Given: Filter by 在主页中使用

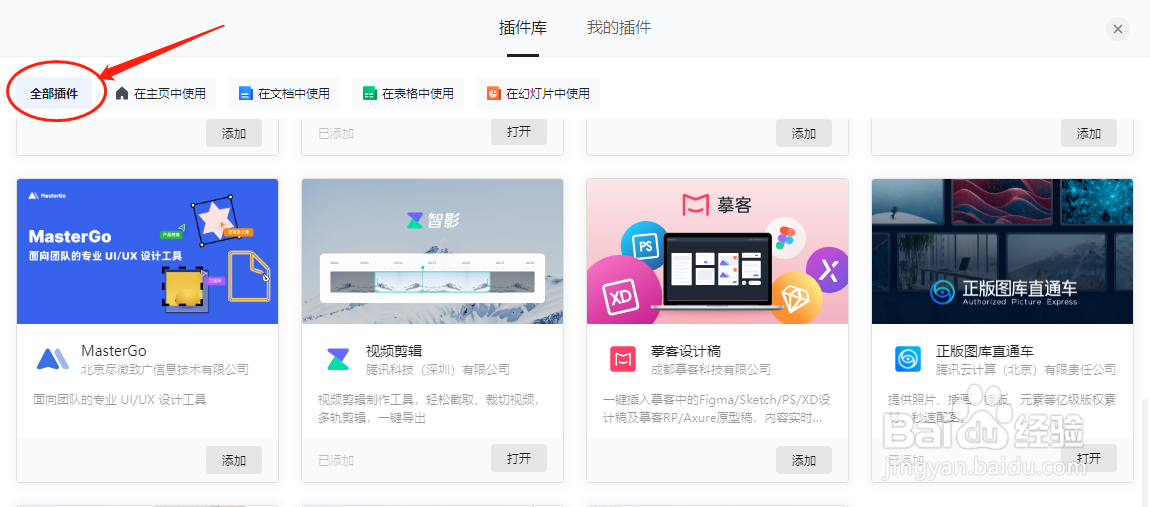Looking at the screenshot, I should point(160,93).
